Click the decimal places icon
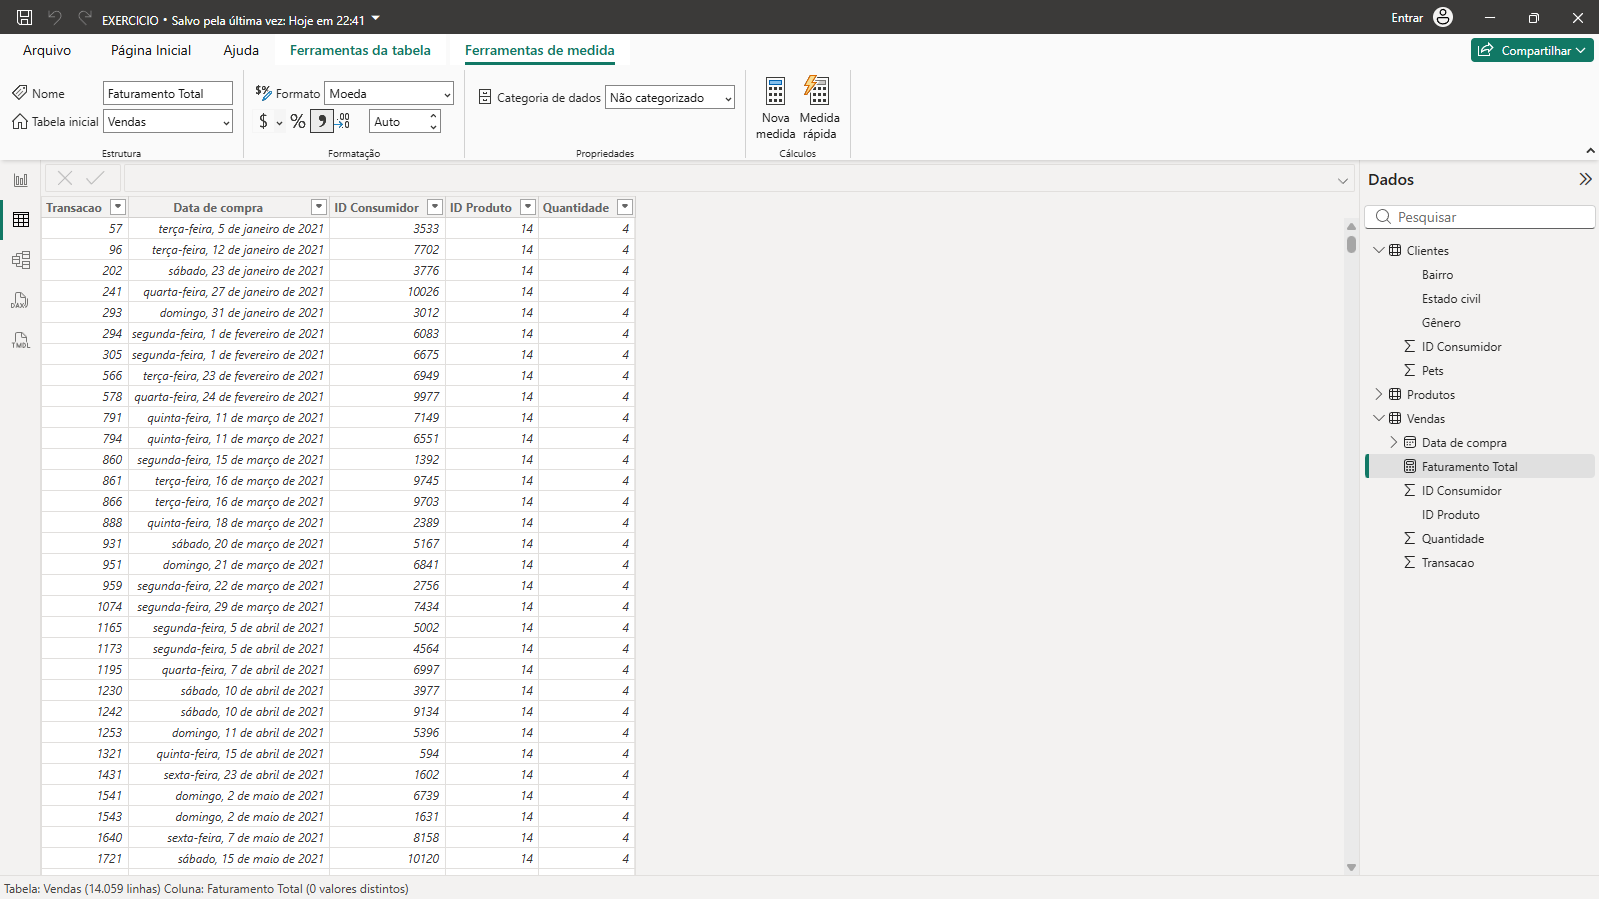 [343, 121]
